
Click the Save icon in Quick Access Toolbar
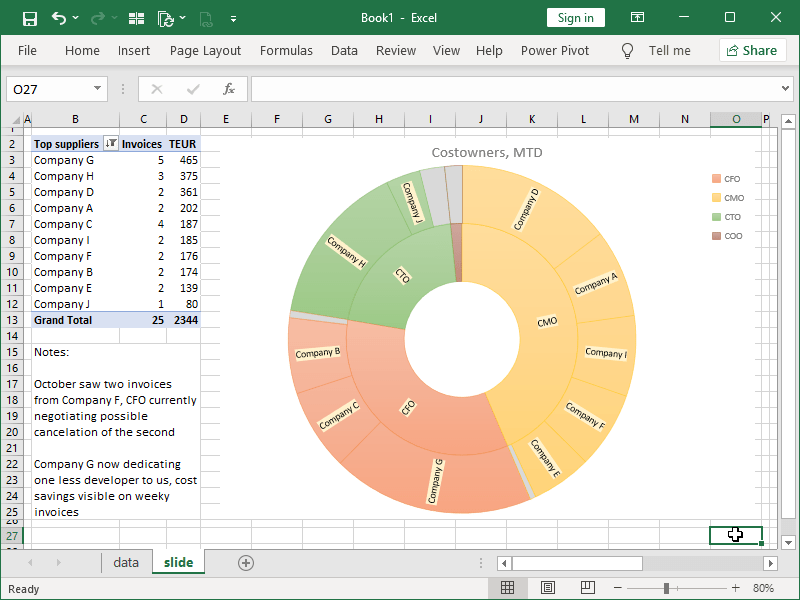click(29, 17)
